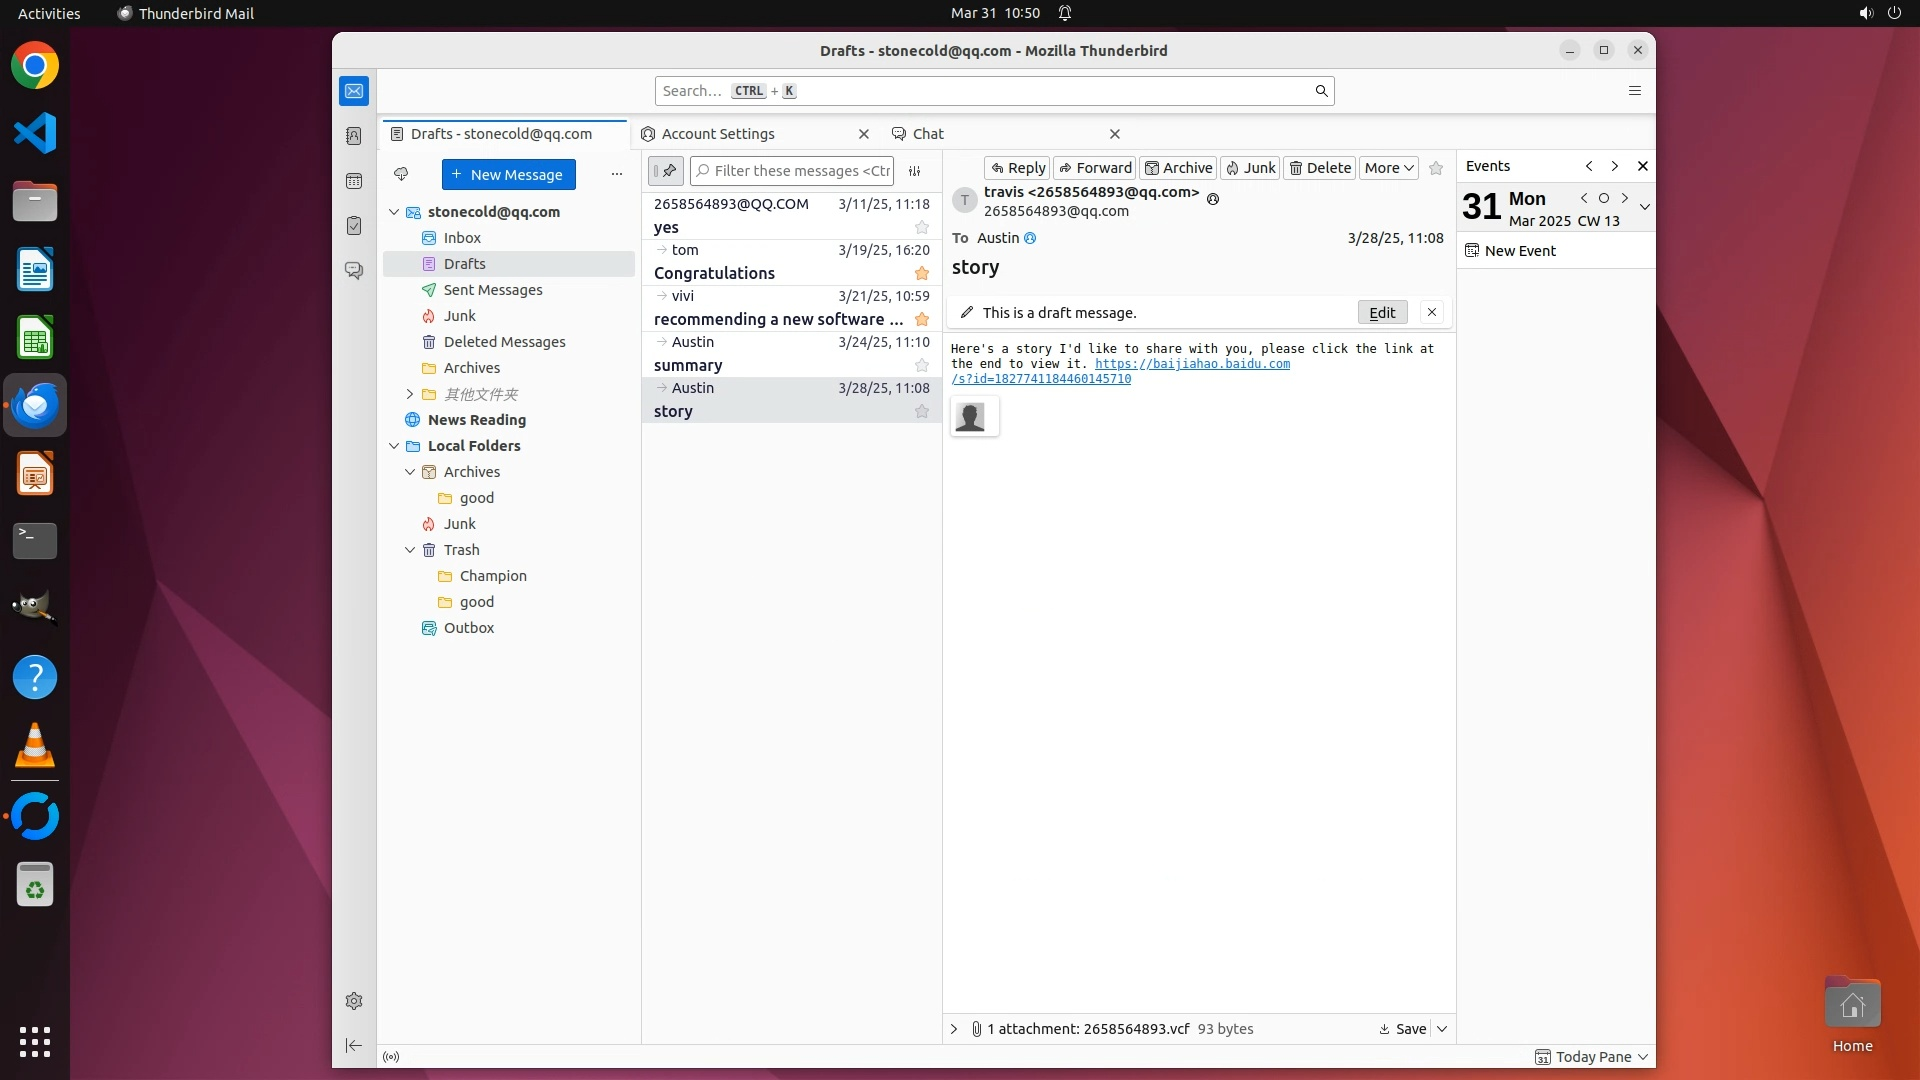The height and width of the screenshot is (1080, 1920).
Task: Open the Calendar space icon
Action: (x=354, y=181)
